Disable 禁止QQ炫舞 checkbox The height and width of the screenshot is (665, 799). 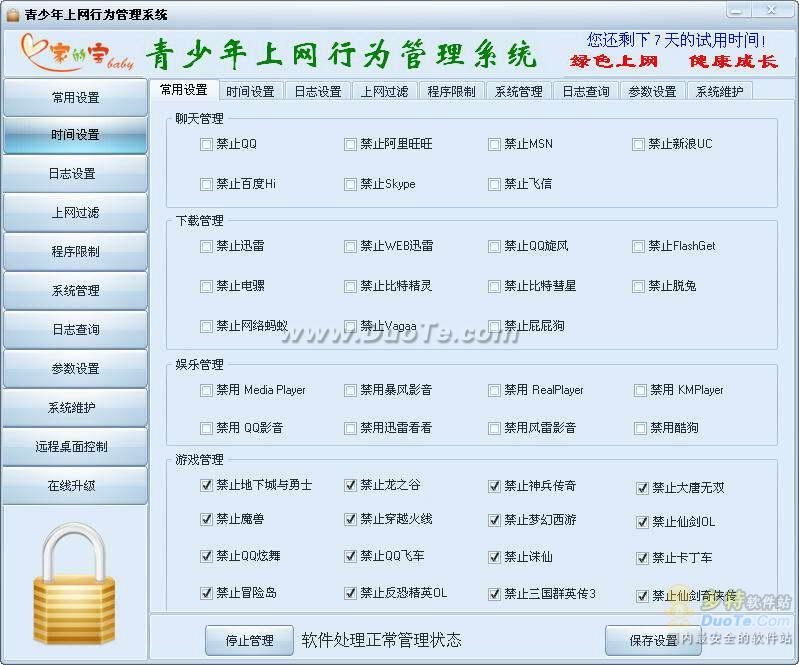(x=206, y=556)
